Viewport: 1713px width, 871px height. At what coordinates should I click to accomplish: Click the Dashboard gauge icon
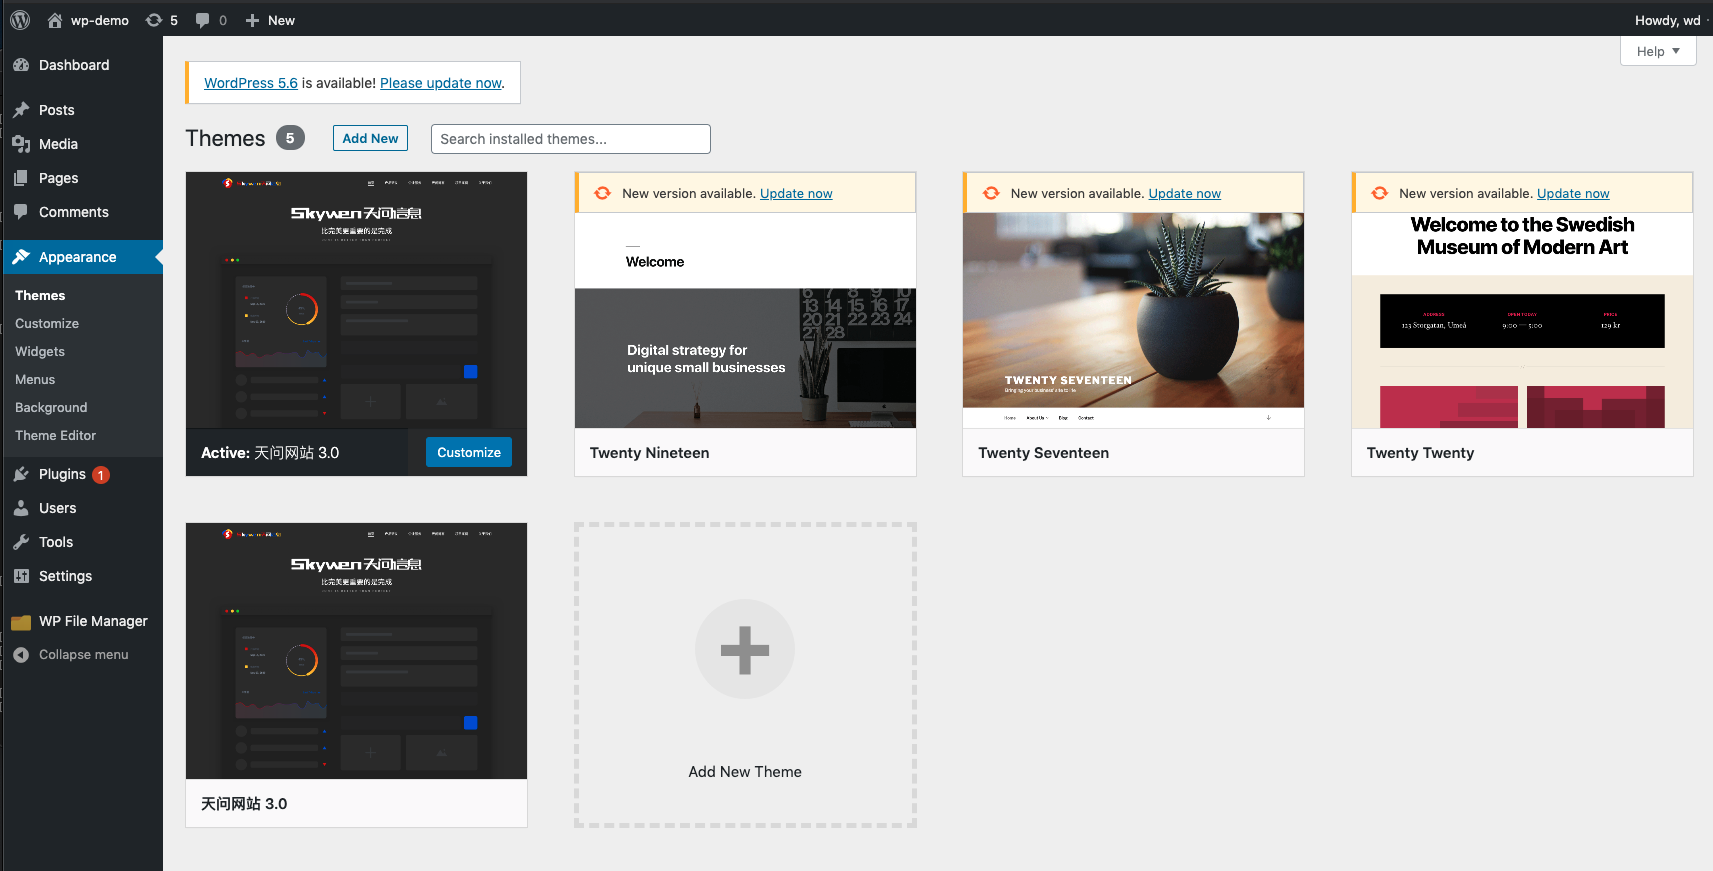pyautogui.click(x=21, y=65)
